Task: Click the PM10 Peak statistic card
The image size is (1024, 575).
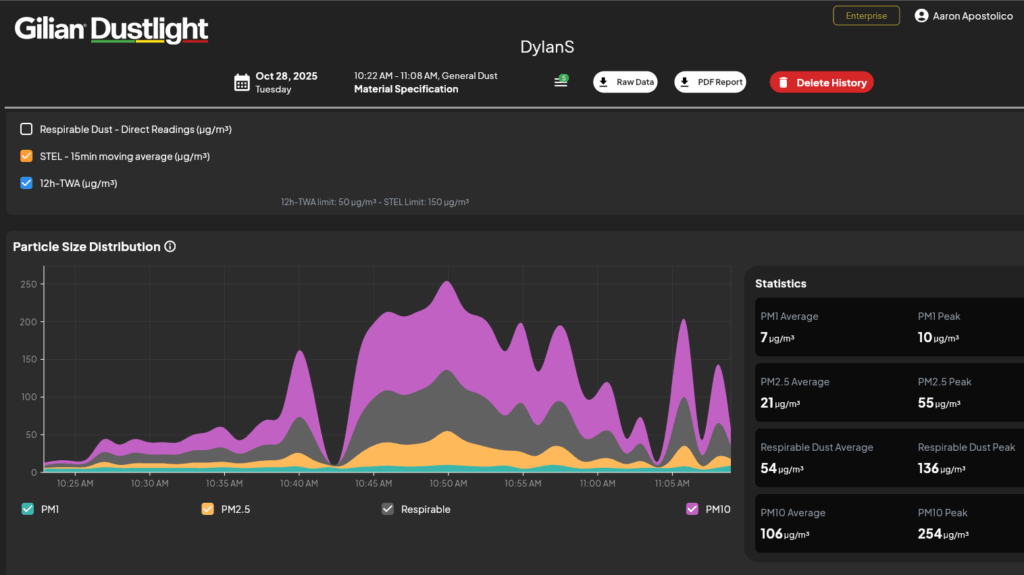Action: tap(969, 524)
